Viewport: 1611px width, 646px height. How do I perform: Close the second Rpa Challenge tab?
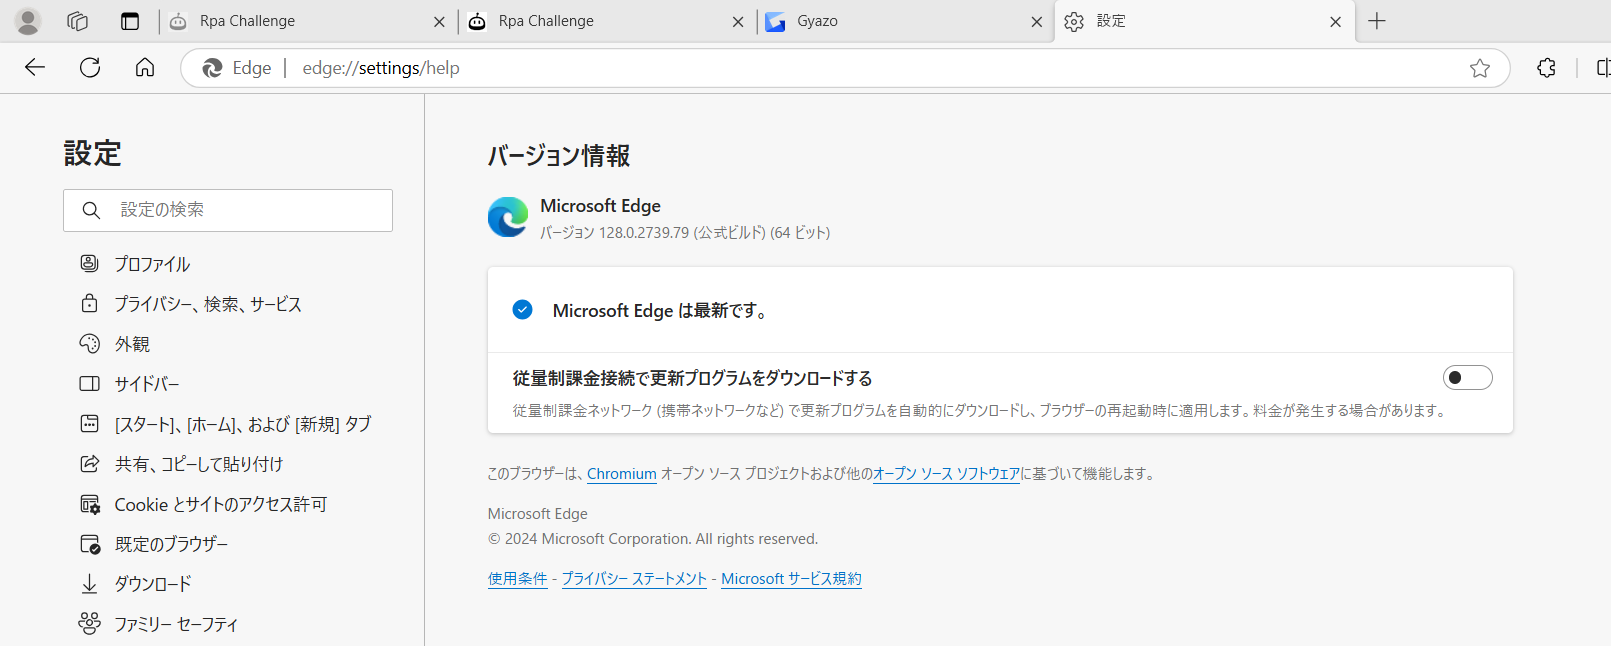738,22
